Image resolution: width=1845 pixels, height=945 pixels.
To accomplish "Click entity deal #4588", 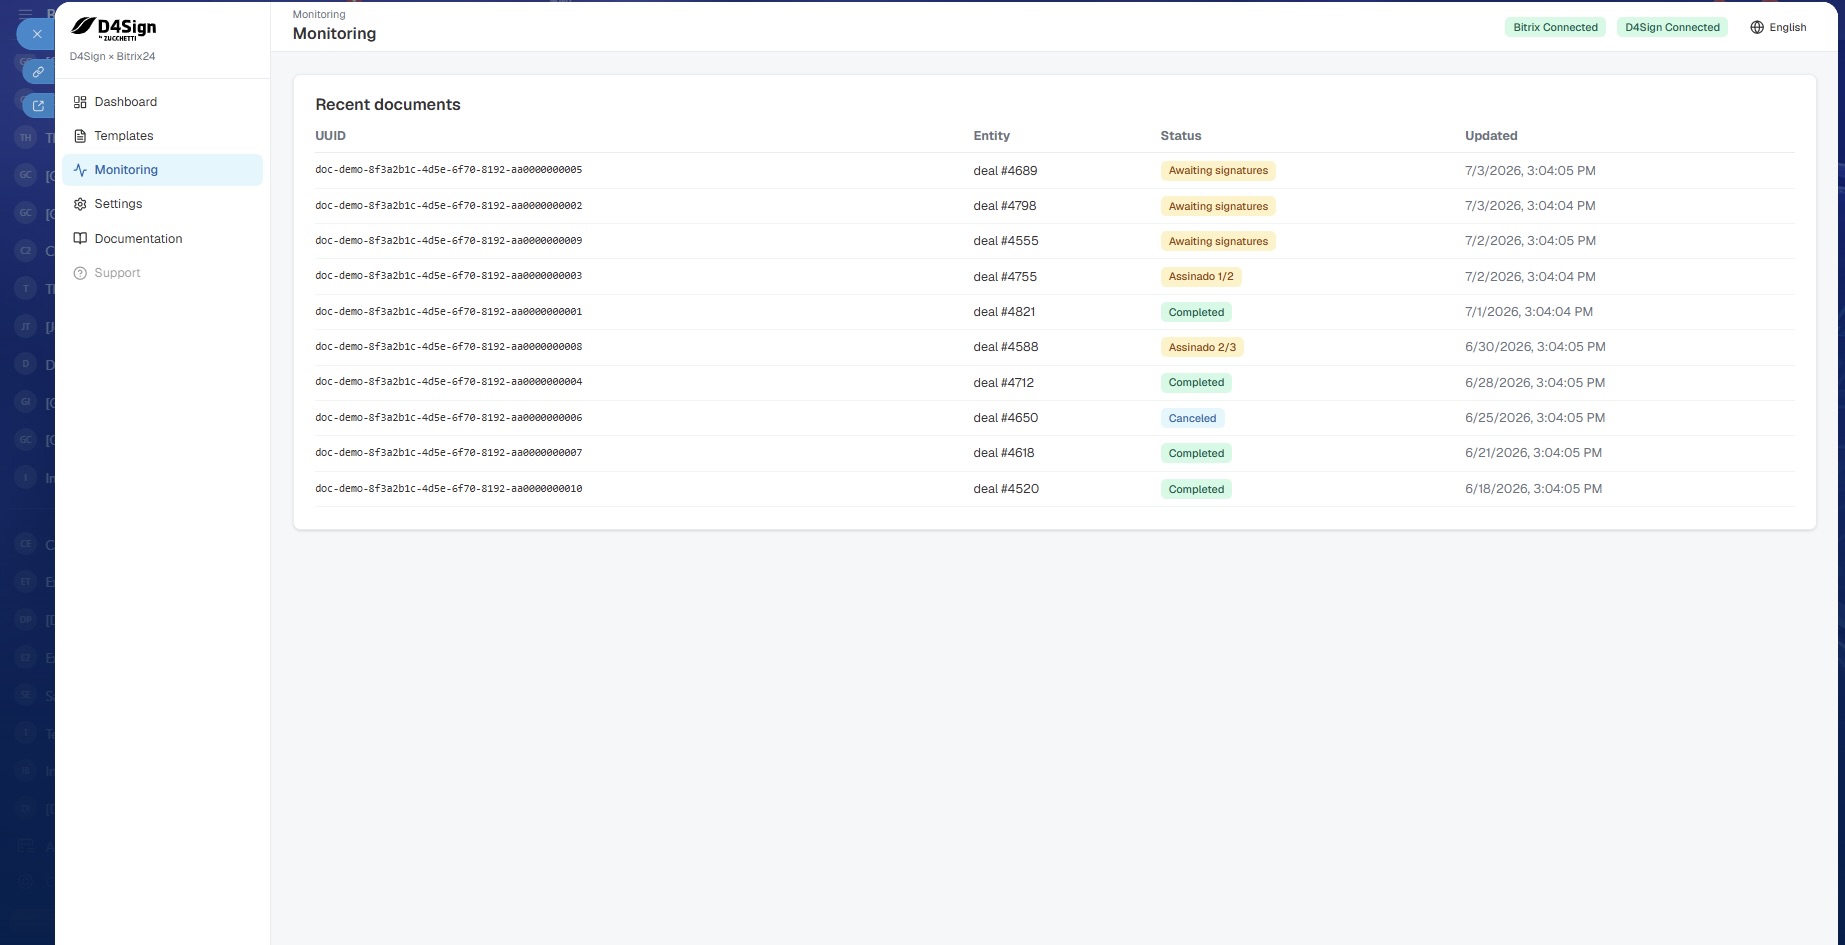I will coord(1006,347).
